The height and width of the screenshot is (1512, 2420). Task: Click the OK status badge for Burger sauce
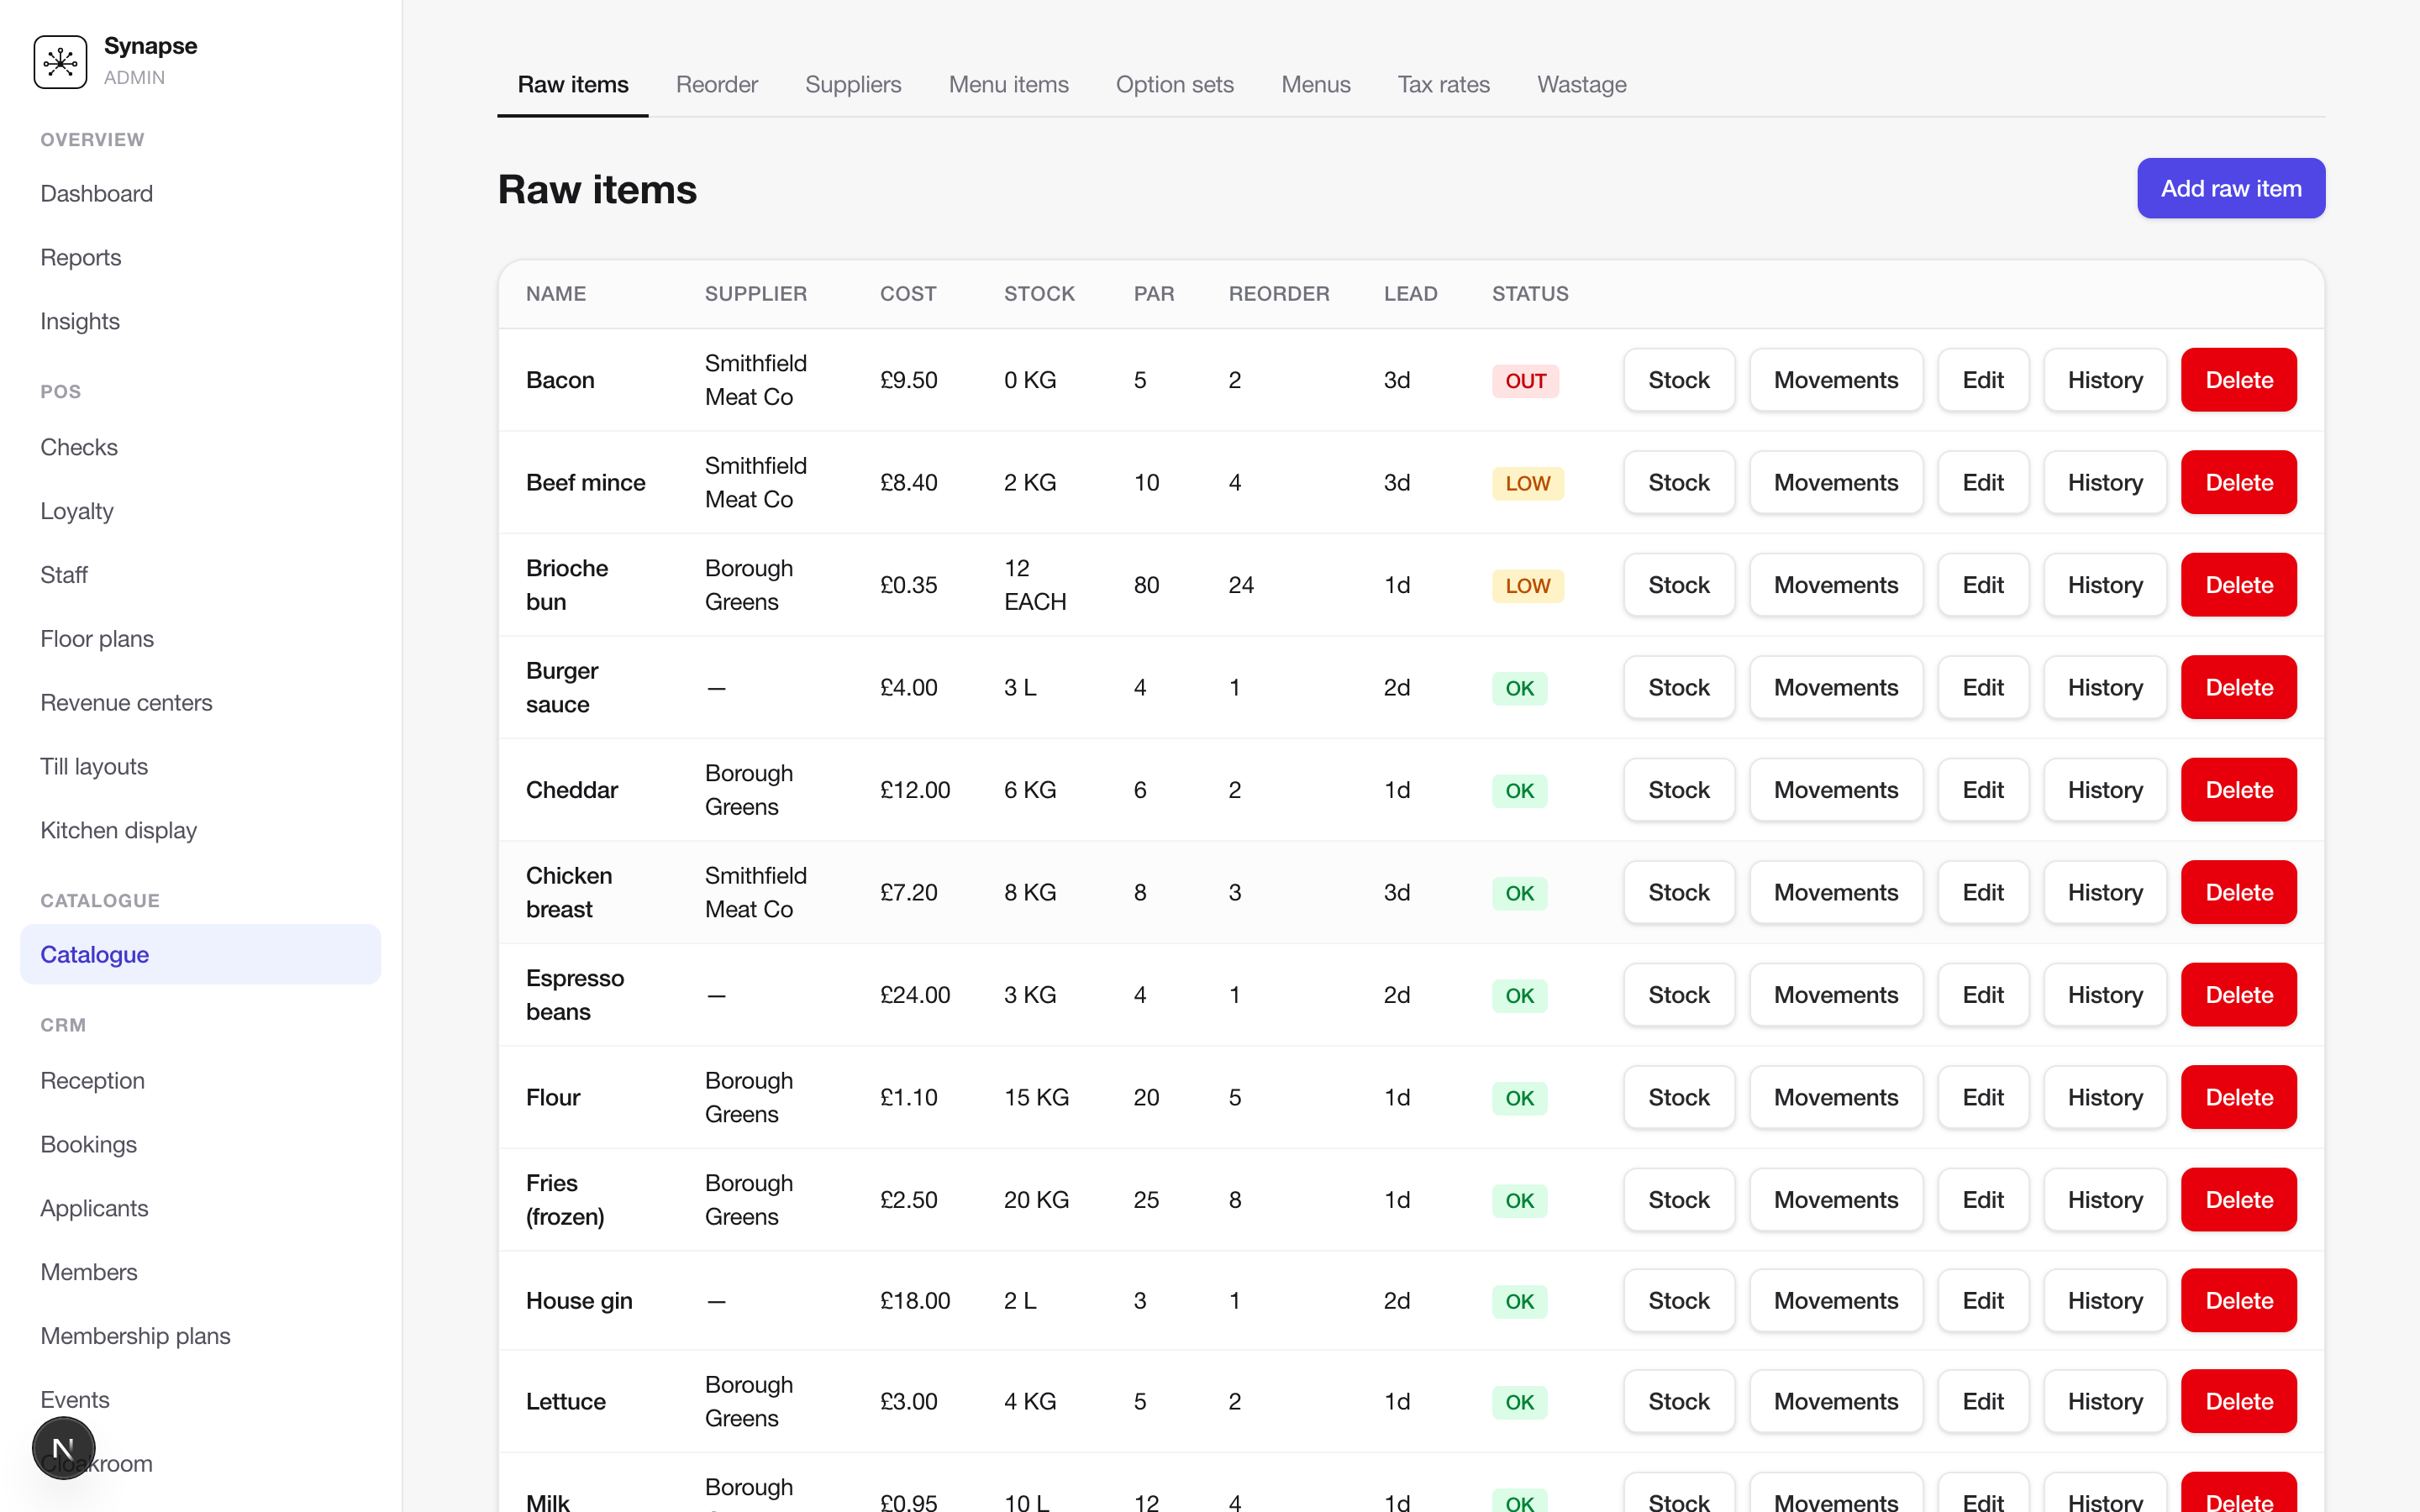[x=1519, y=688]
